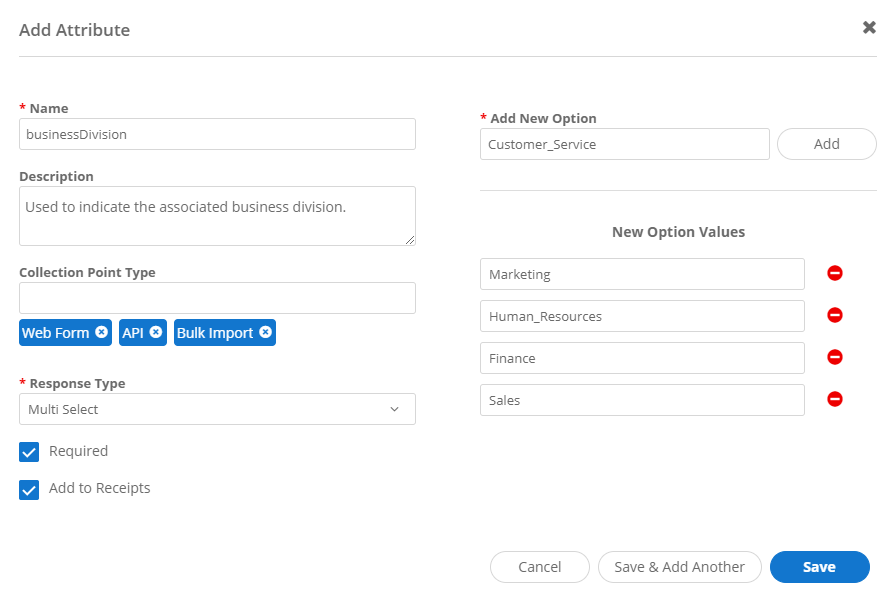Viewport: 895px width, 603px height.
Task: Remove the Finance option value
Action: click(835, 357)
